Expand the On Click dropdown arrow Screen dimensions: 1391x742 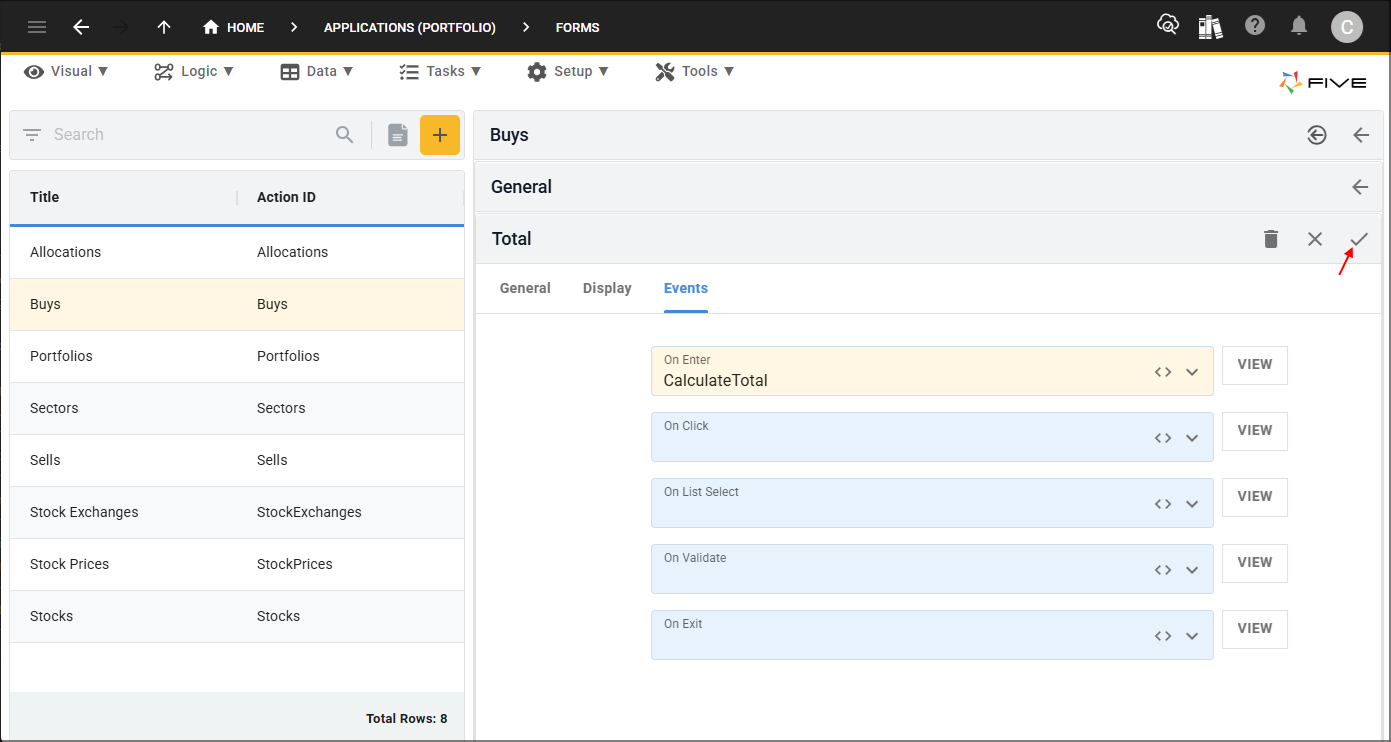1192,438
